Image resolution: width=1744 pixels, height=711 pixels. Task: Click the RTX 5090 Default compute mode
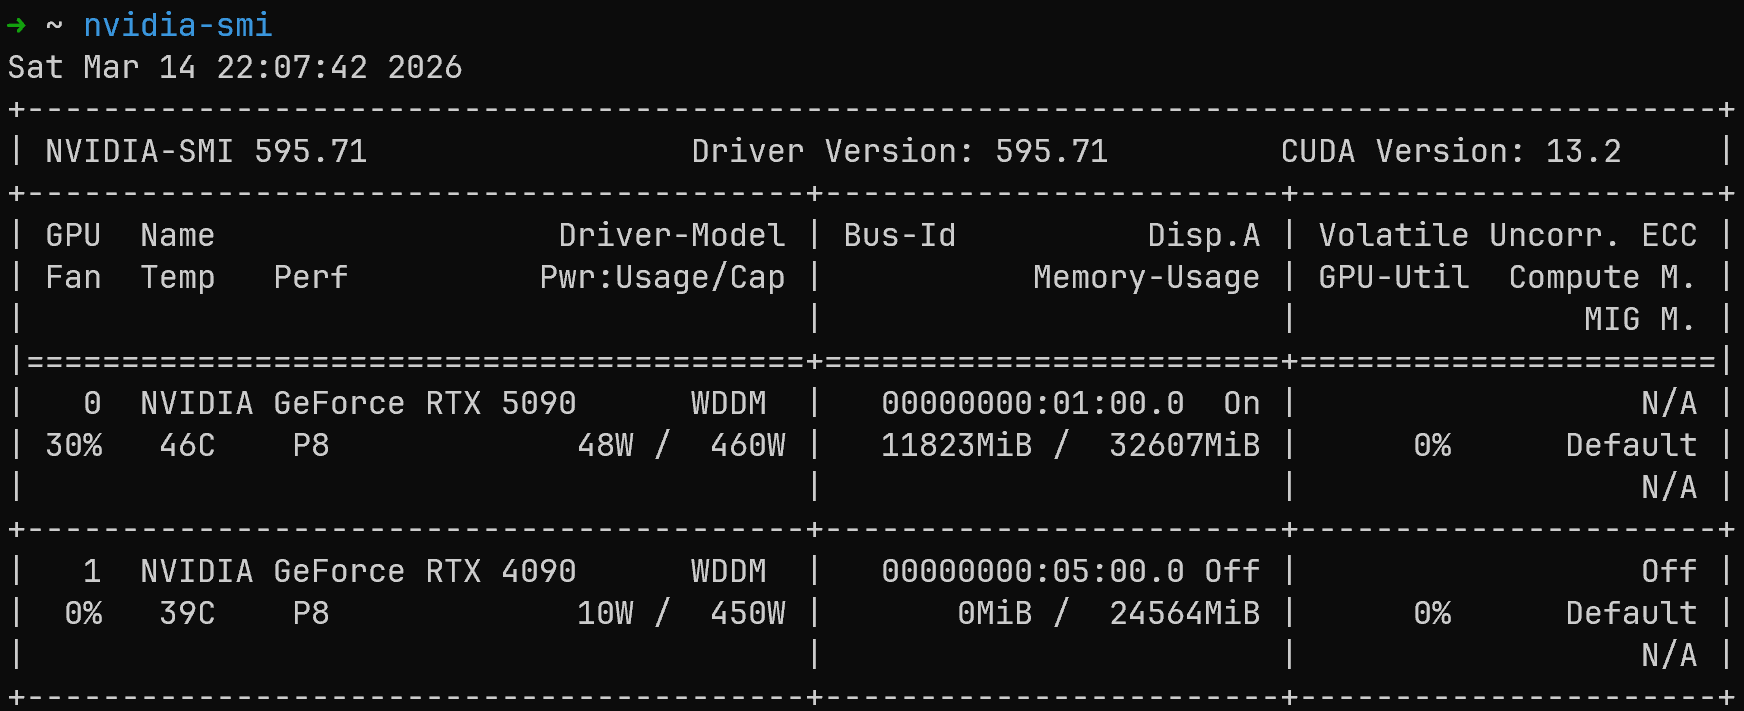[x=1631, y=445]
